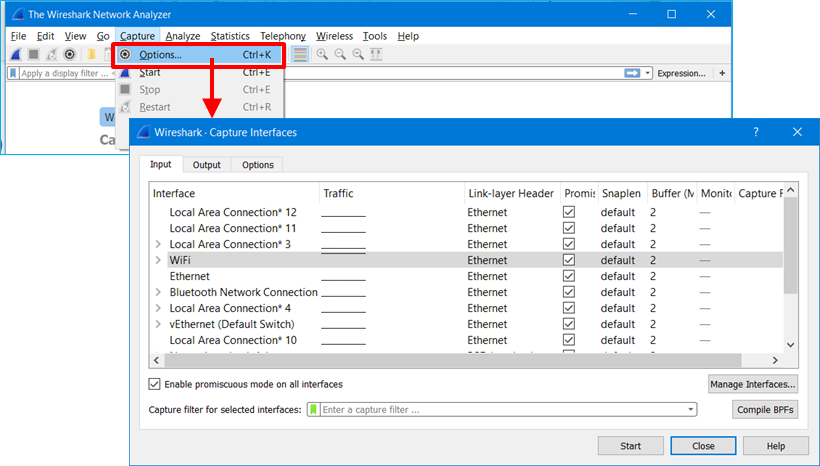Close the Capture Interfaces dialog with the X

797,132
